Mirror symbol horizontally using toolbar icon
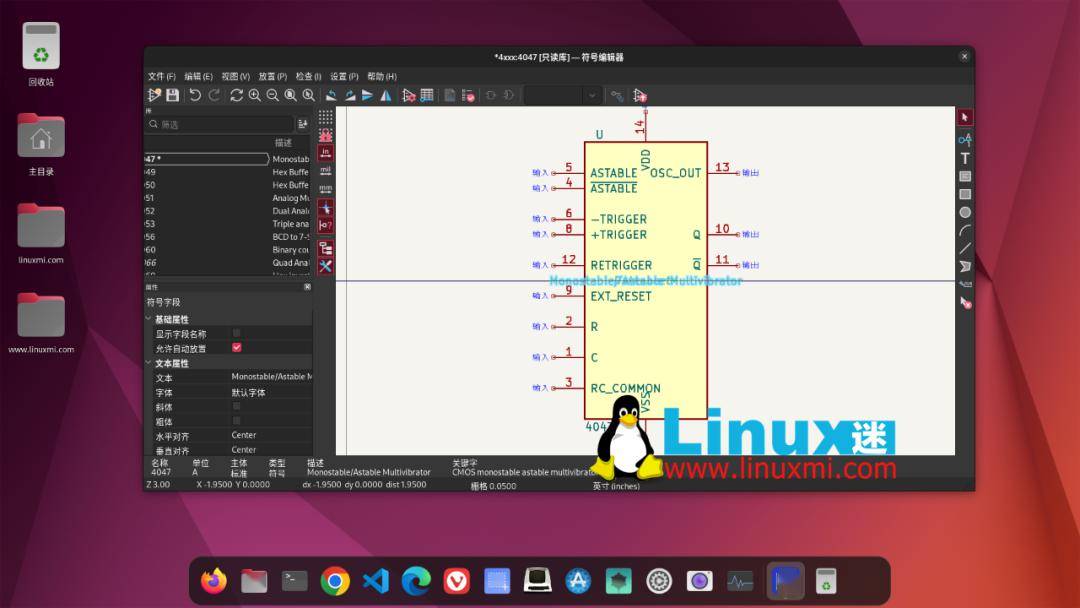The width and height of the screenshot is (1080, 608). click(x=385, y=95)
